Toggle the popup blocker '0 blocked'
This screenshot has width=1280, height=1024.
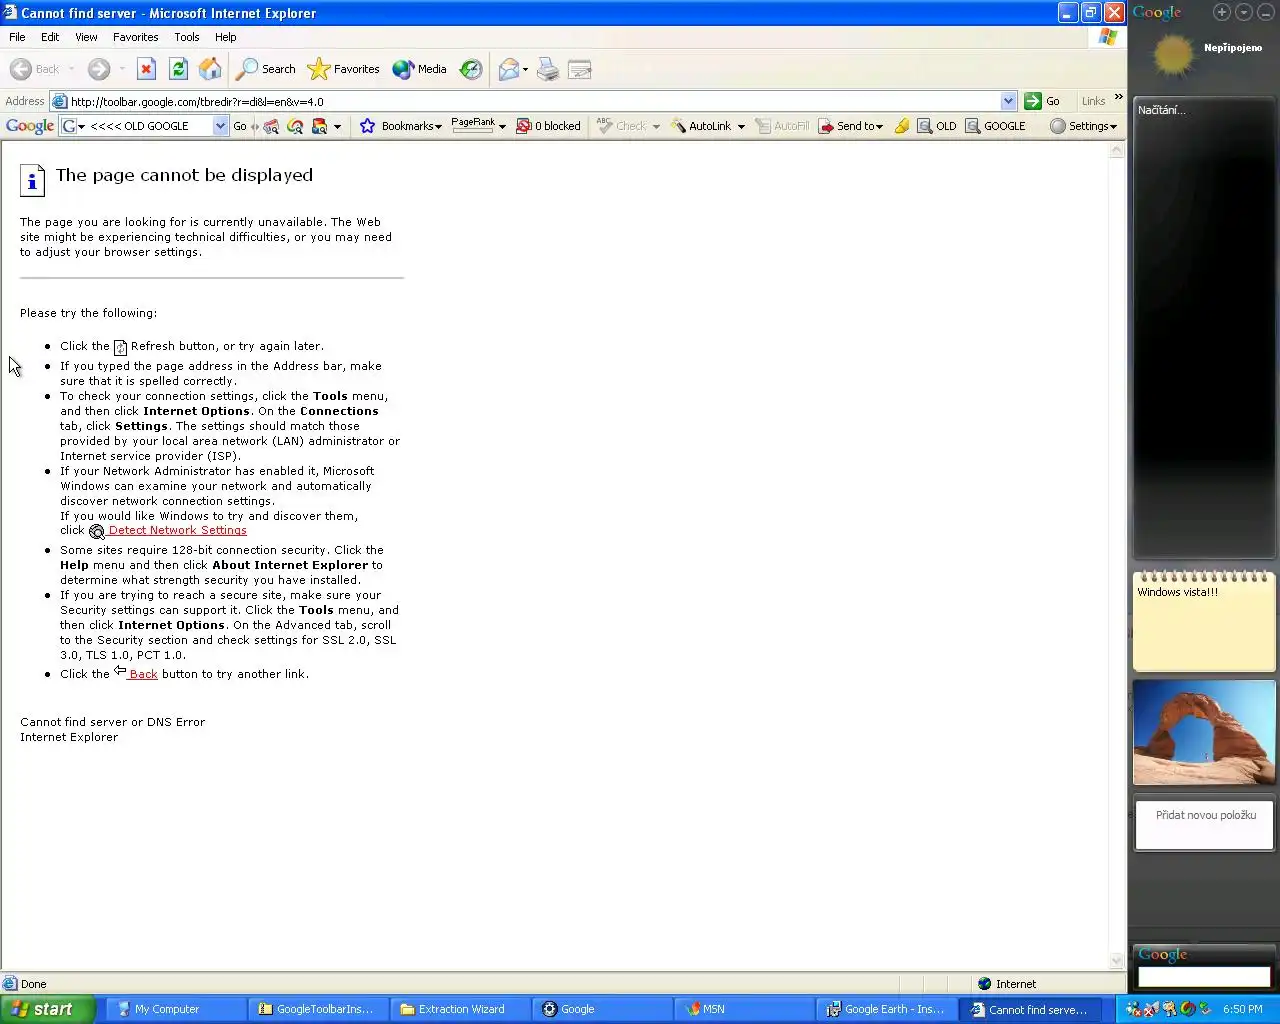click(548, 126)
